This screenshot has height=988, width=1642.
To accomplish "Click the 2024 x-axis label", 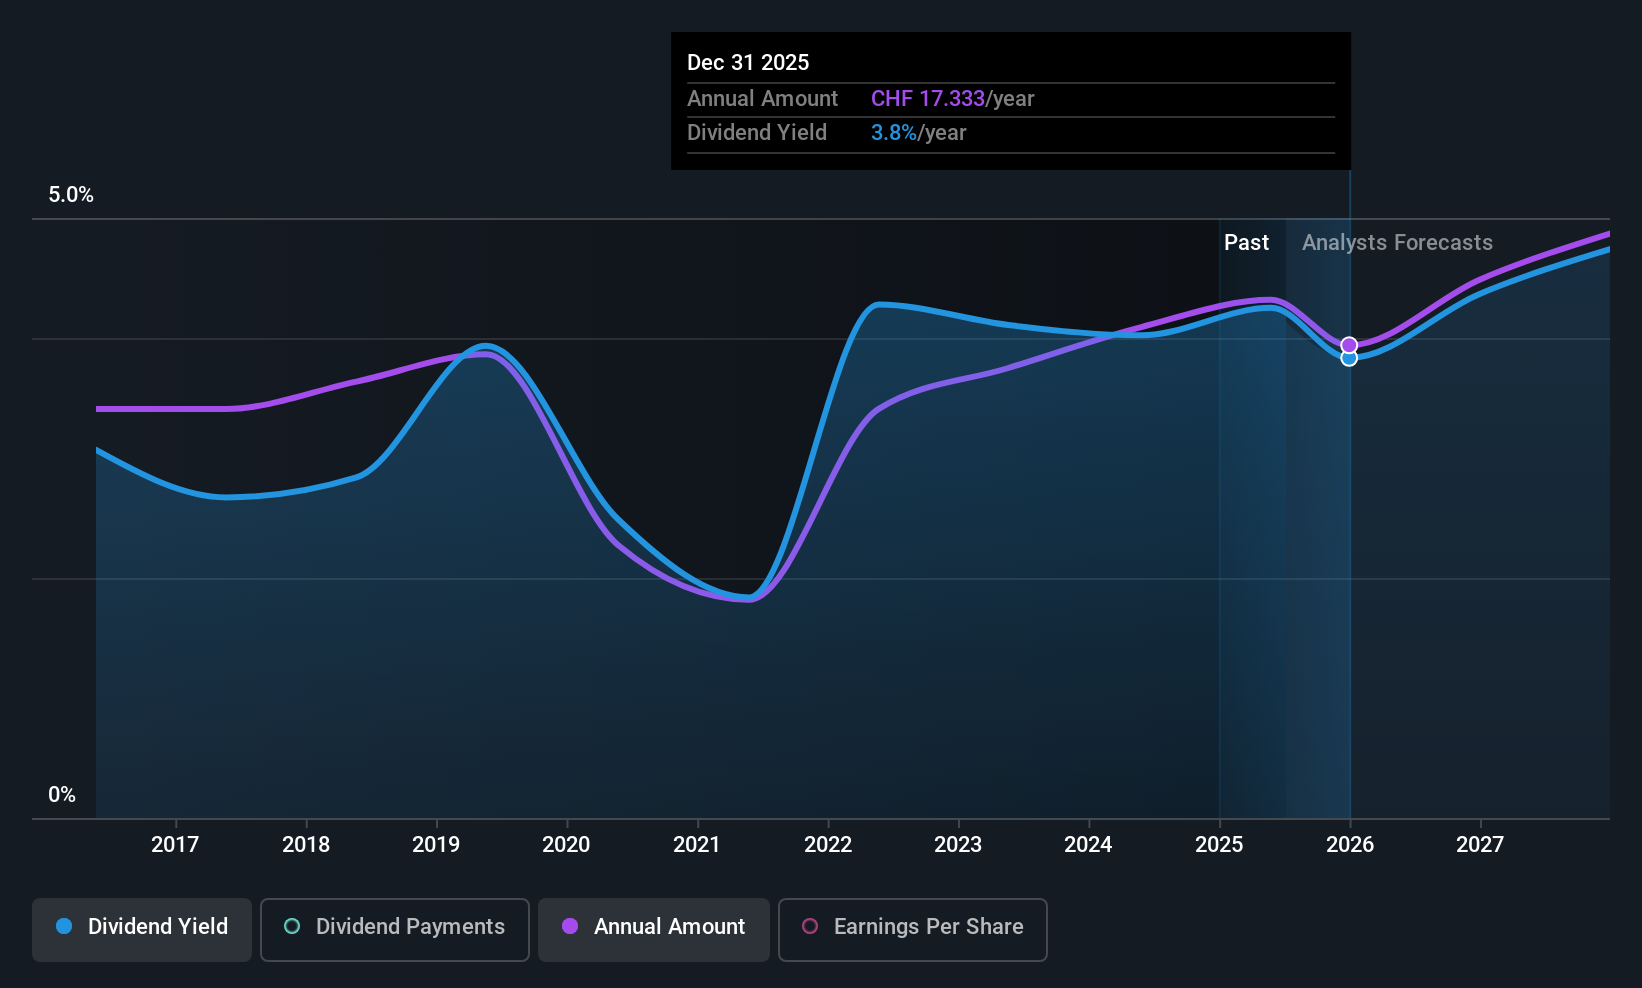I will [1088, 845].
